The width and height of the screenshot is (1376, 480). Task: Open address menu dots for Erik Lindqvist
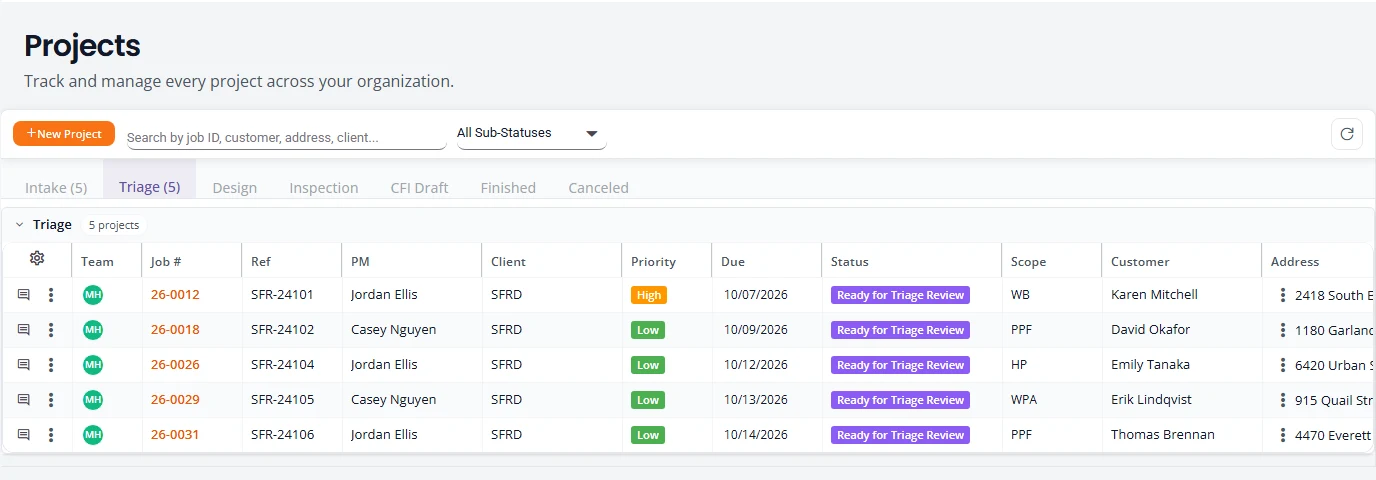point(1283,400)
